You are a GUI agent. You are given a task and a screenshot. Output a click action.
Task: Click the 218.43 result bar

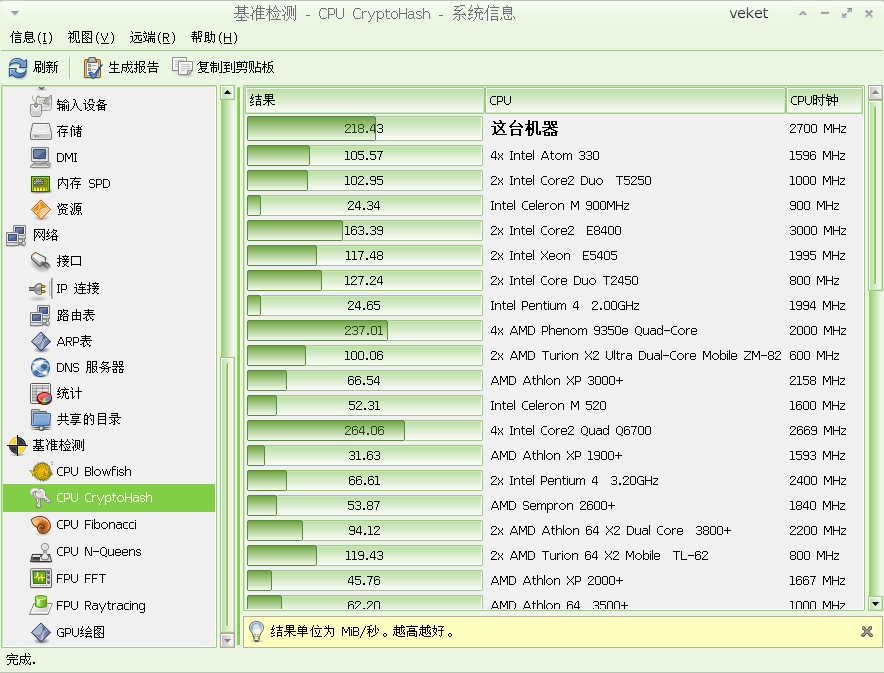(365, 129)
